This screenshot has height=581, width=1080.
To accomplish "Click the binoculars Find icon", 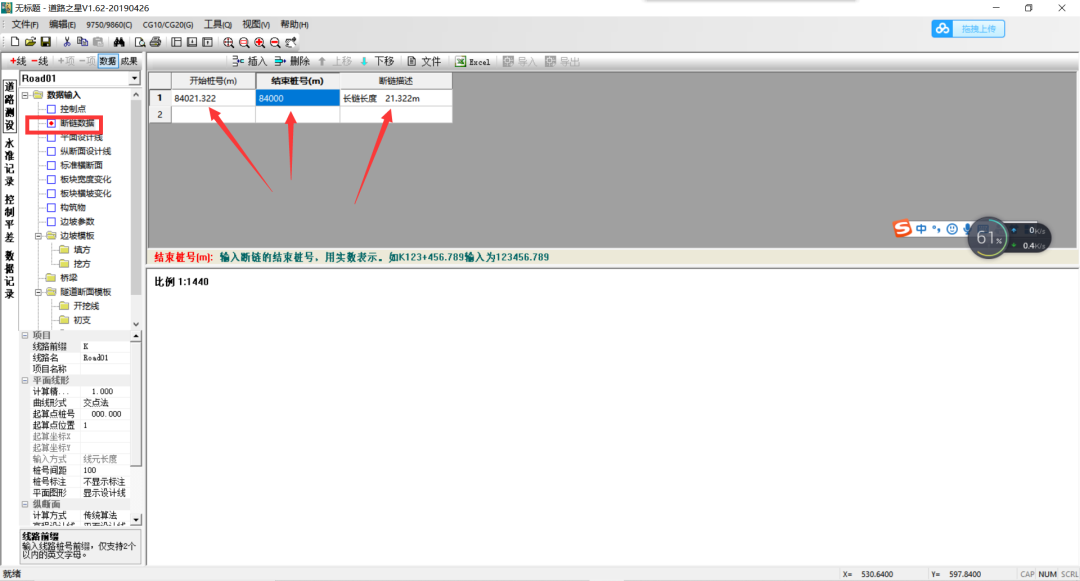I will click(x=119, y=43).
